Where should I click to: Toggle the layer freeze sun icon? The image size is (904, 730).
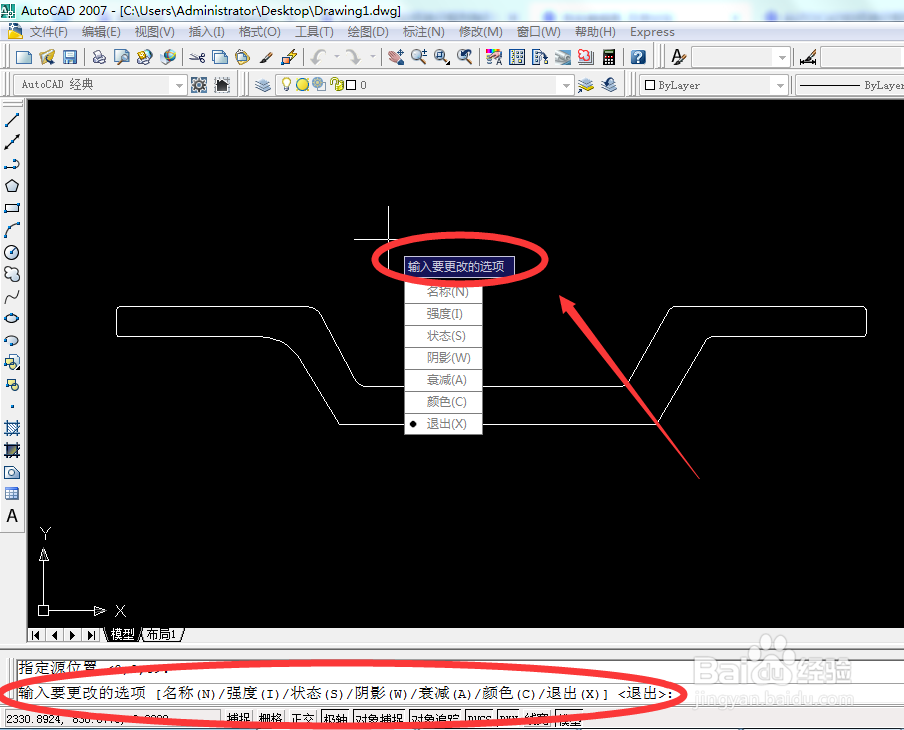pos(302,85)
